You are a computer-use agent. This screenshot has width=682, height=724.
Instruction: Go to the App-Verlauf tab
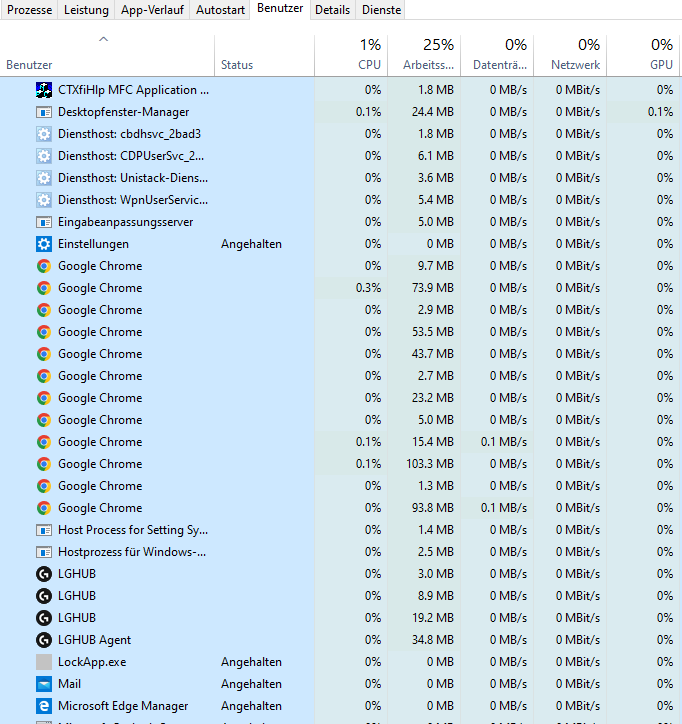tap(152, 10)
